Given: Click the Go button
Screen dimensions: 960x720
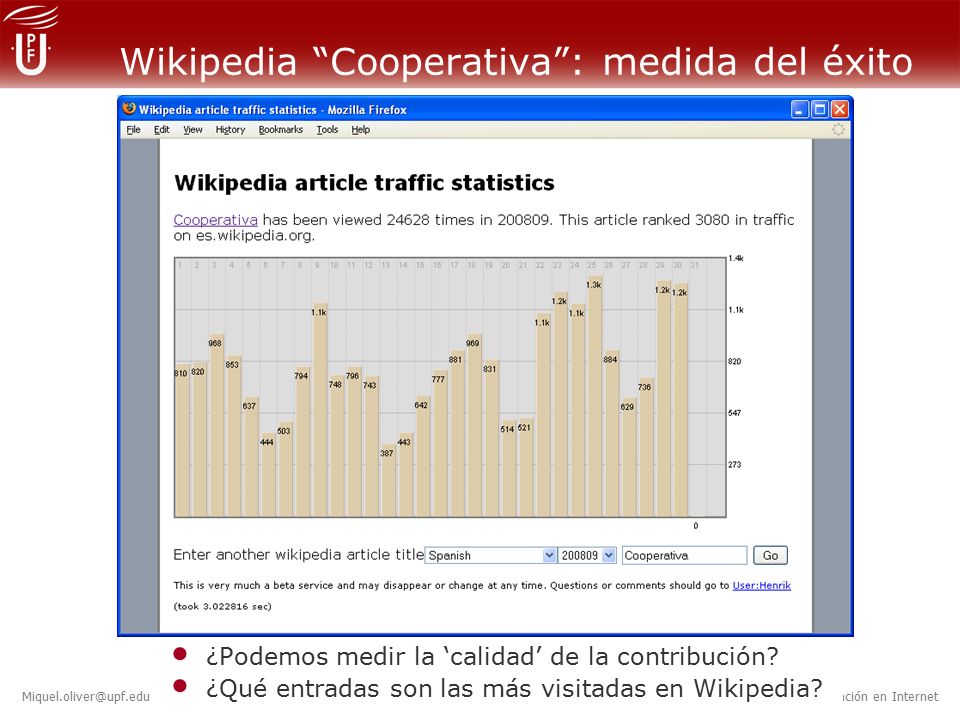Looking at the screenshot, I should [770, 555].
